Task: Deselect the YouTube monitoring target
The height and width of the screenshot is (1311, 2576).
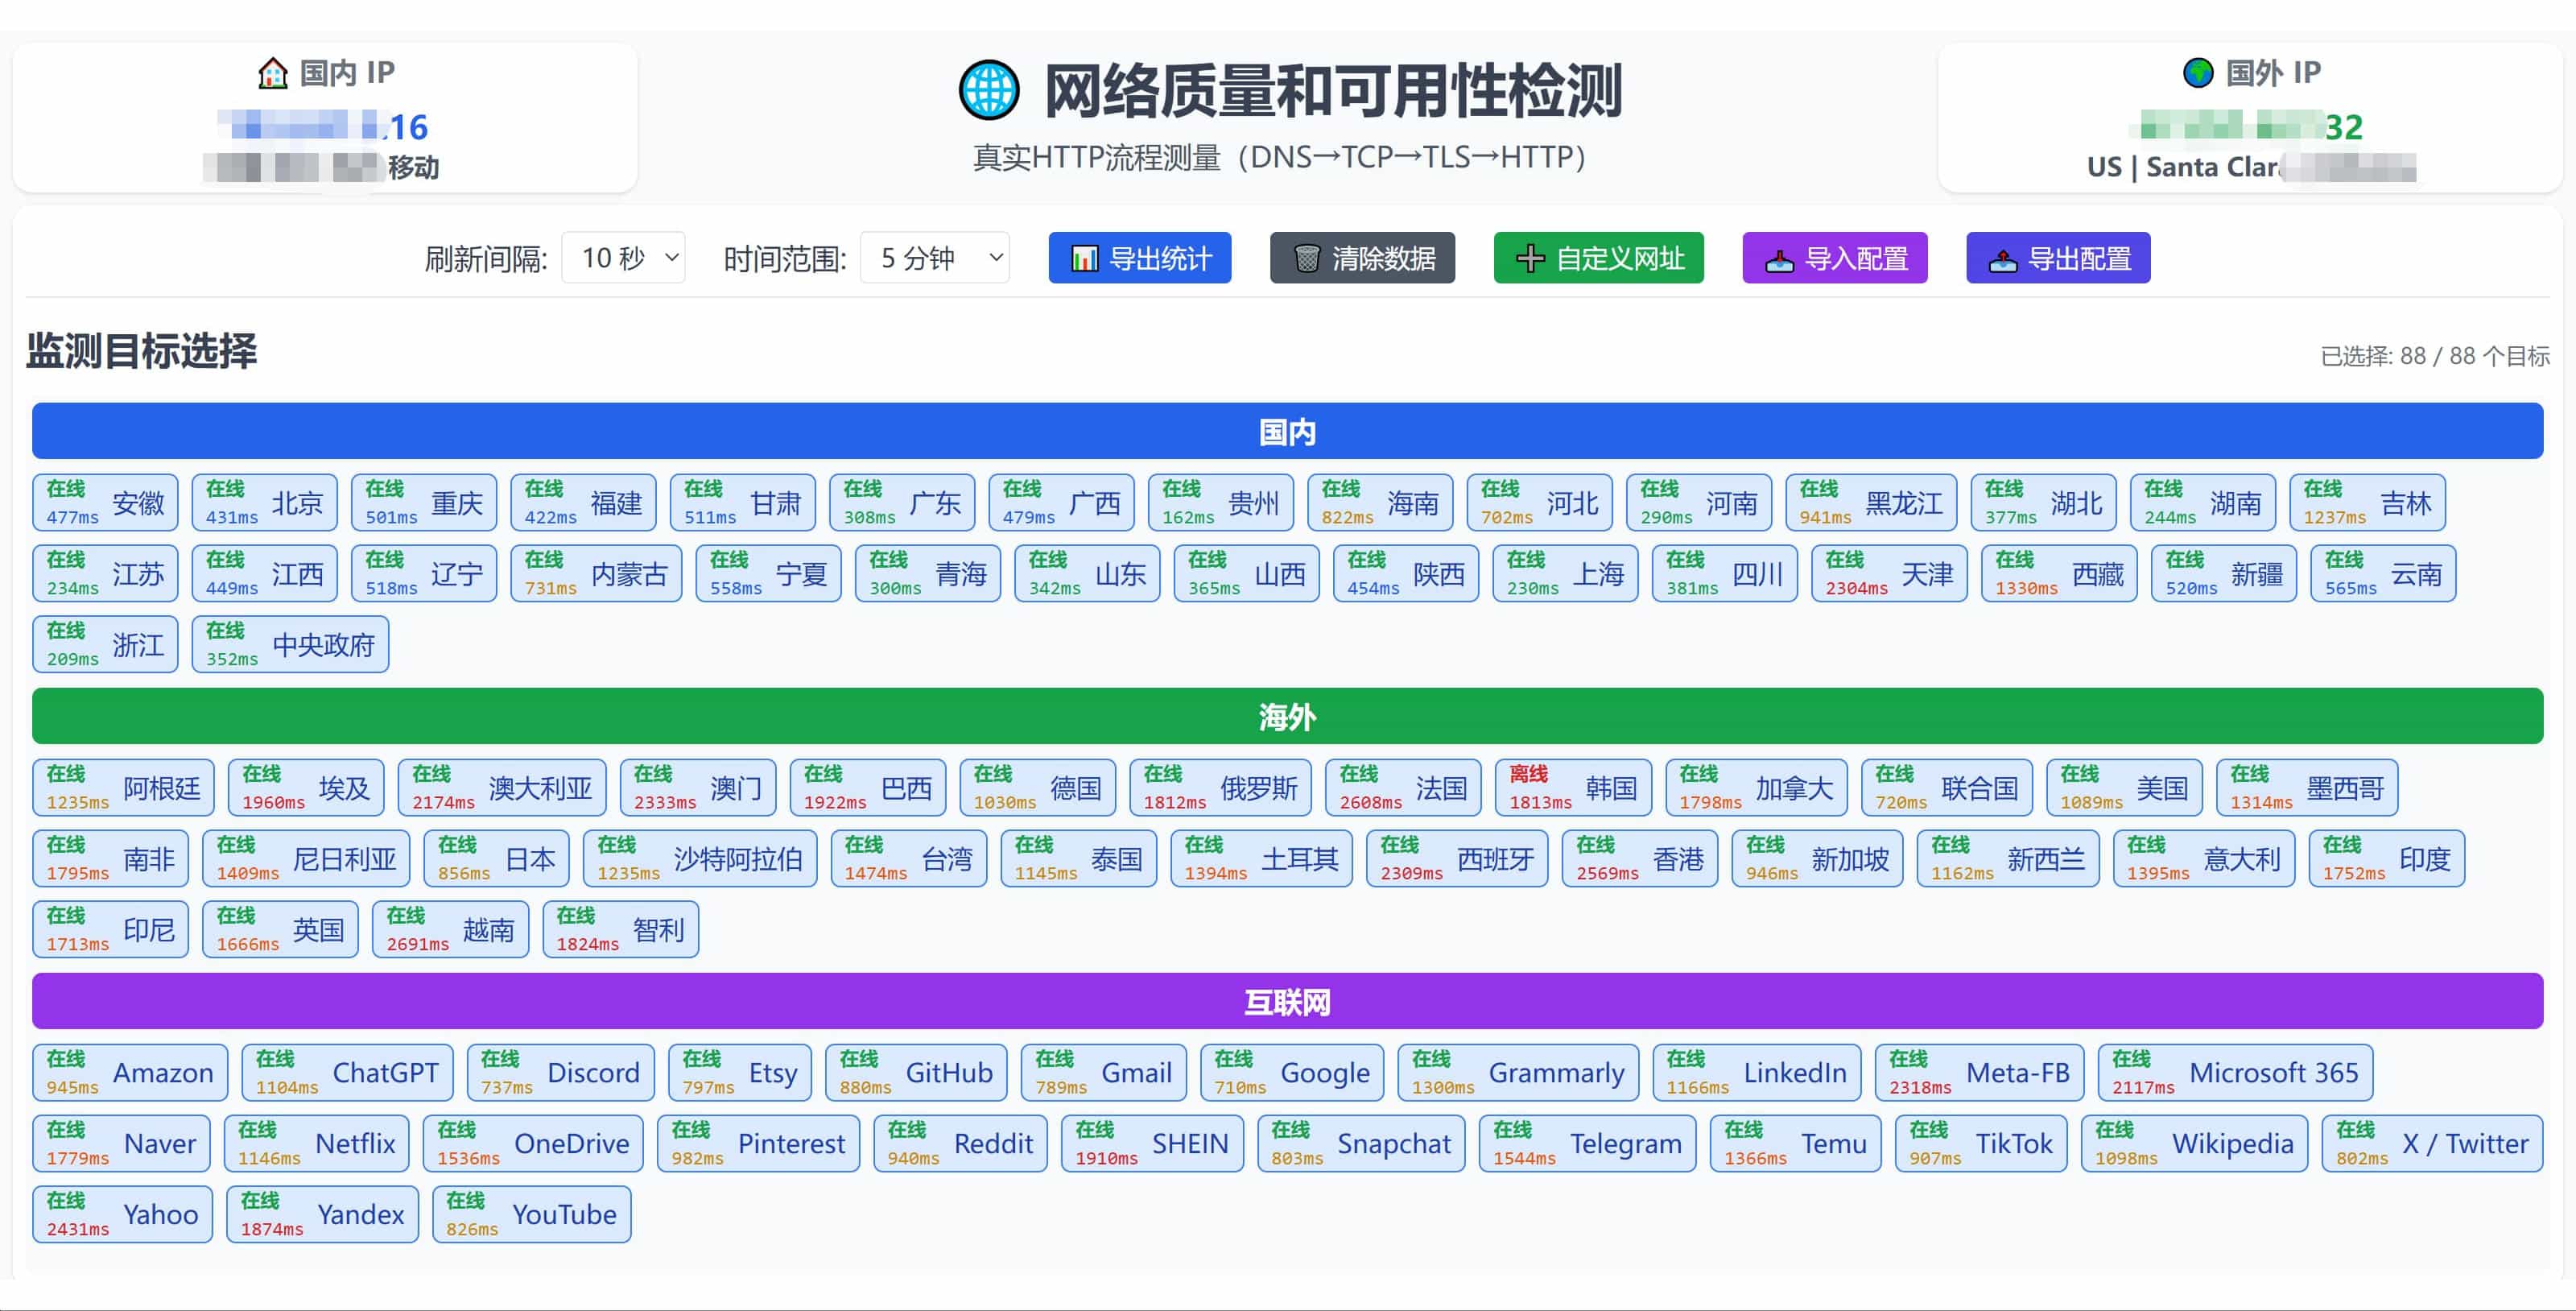Action: tap(531, 1214)
